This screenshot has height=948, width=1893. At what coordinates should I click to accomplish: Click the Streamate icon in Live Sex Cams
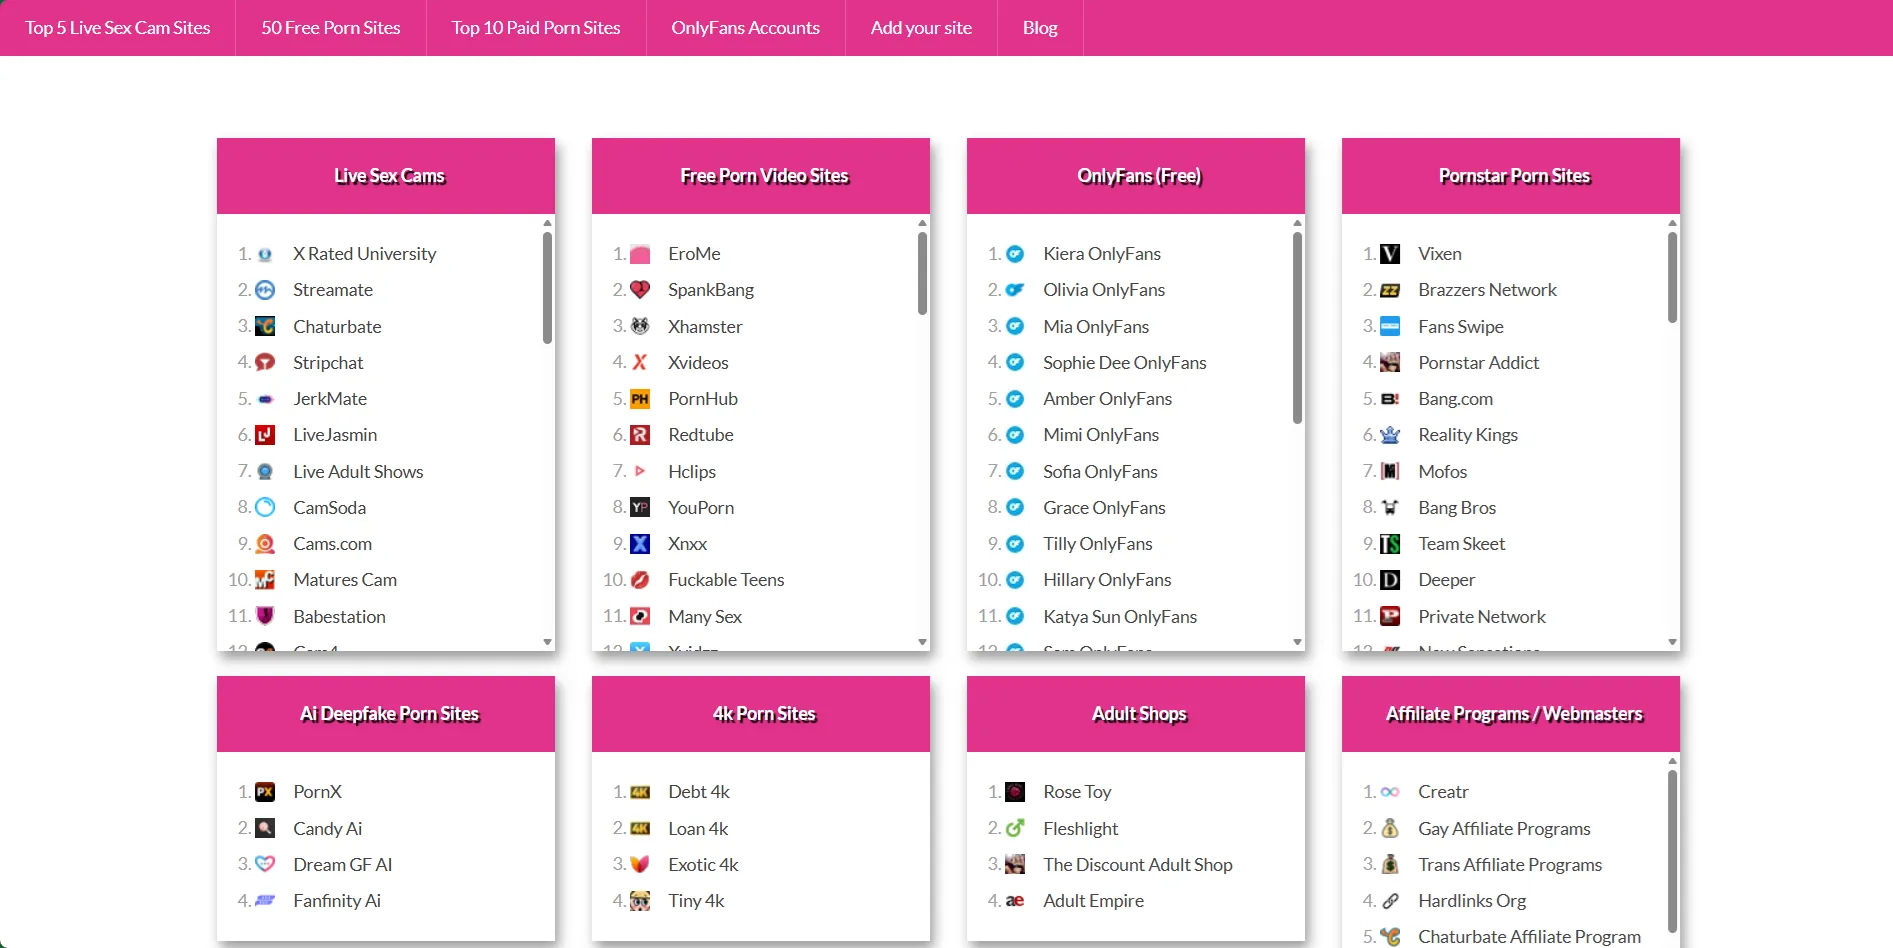click(x=265, y=290)
